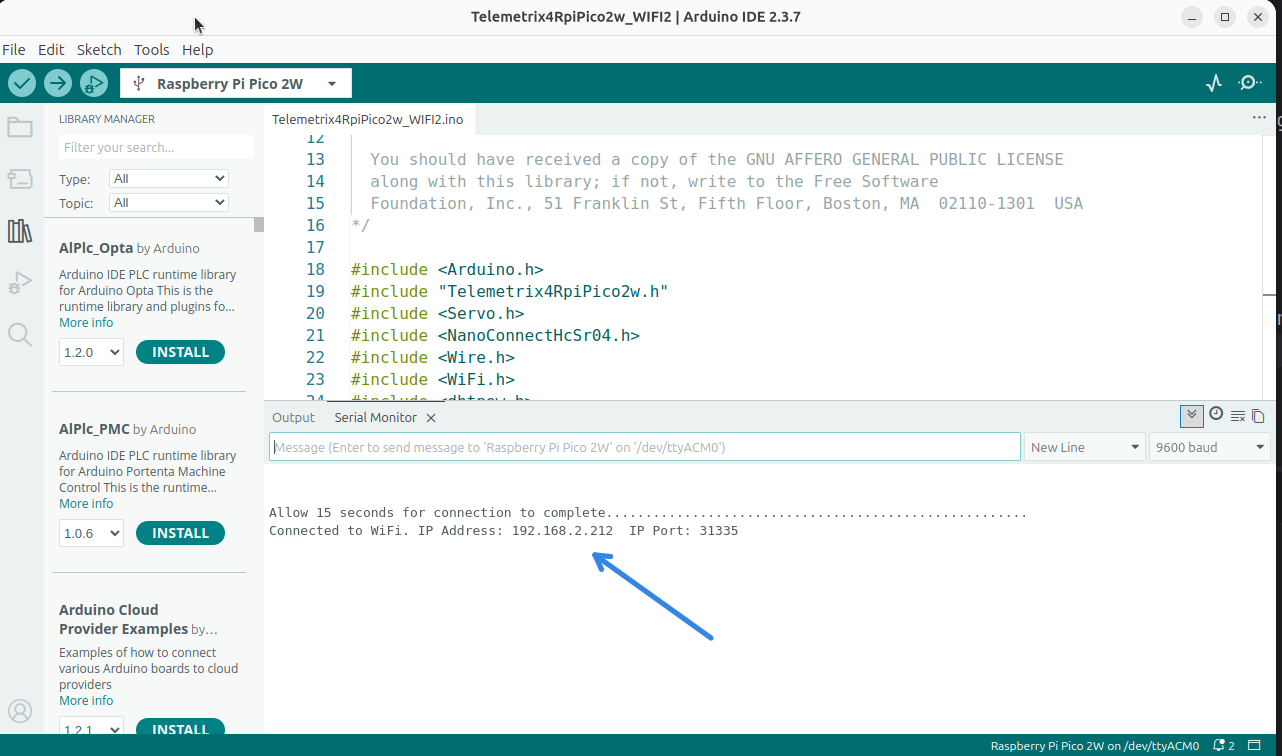
Task: Click the serial message input field
Action: tap(644, 447)
